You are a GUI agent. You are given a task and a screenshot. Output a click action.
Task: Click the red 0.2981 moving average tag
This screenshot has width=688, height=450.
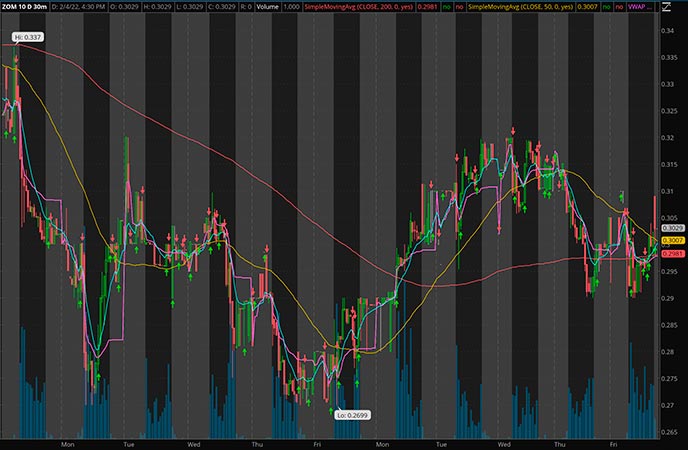pos(672,254)
